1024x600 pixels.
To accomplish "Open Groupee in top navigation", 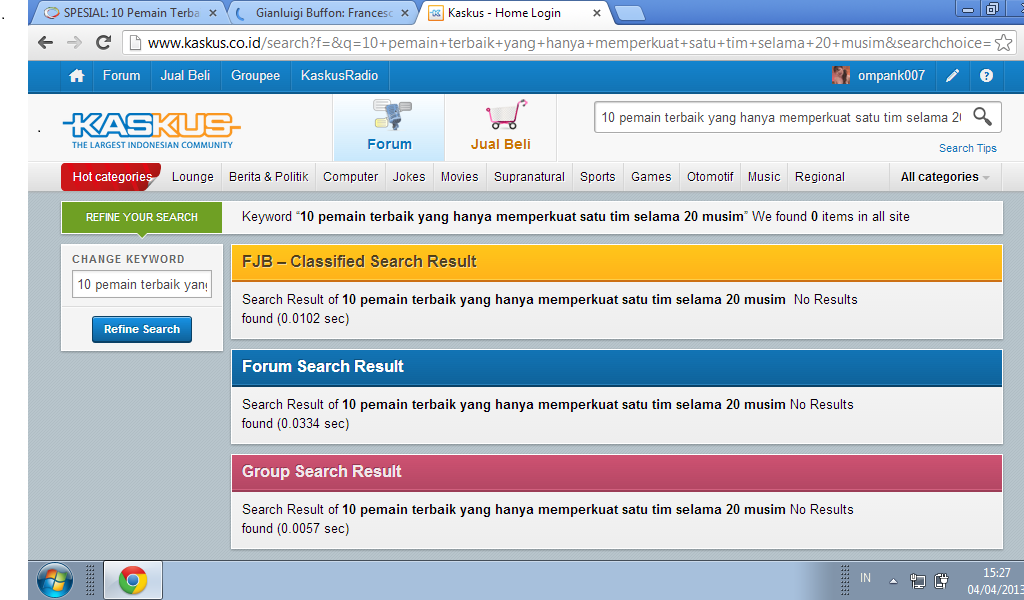I will tap(255, 76).
